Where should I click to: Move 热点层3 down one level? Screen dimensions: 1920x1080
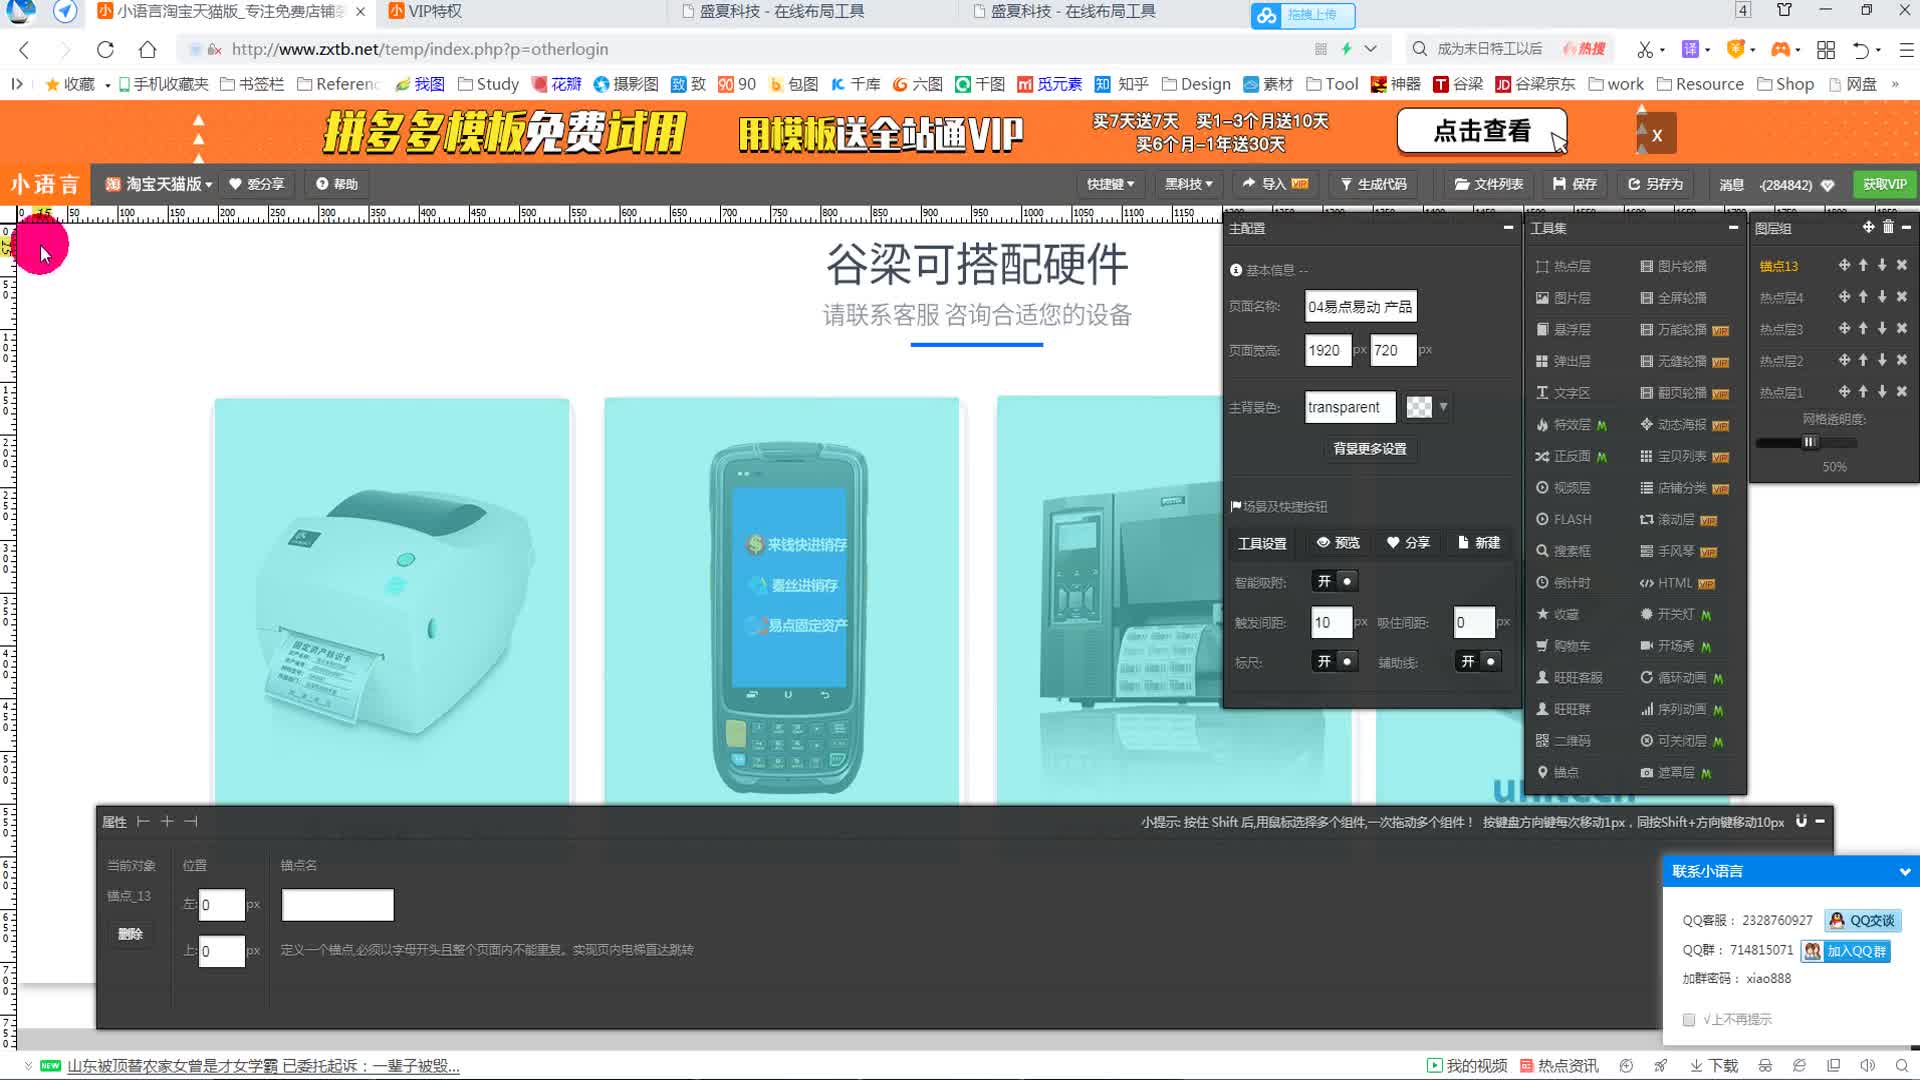click(1882, 329)
